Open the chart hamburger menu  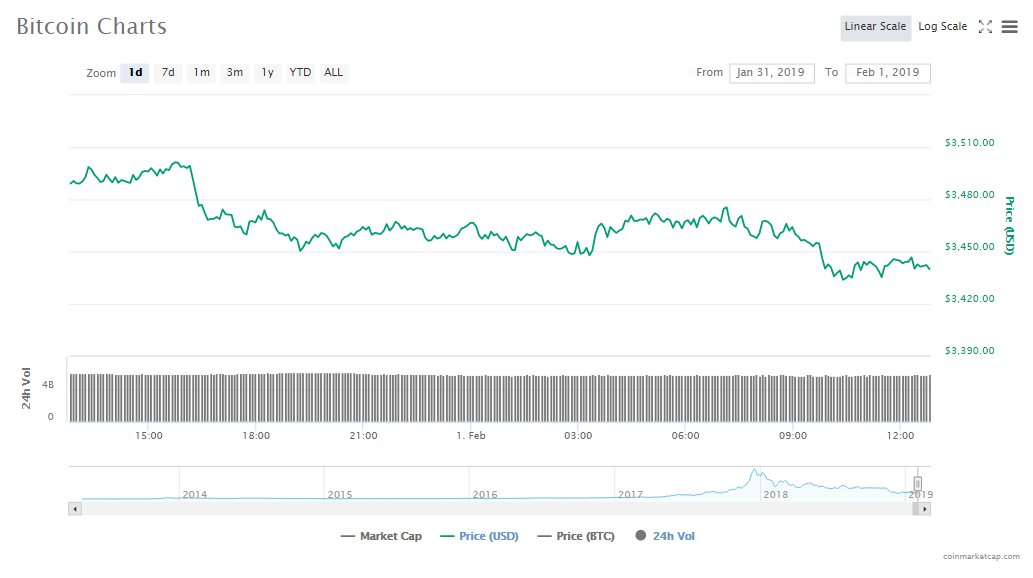tap(1009, 27)
